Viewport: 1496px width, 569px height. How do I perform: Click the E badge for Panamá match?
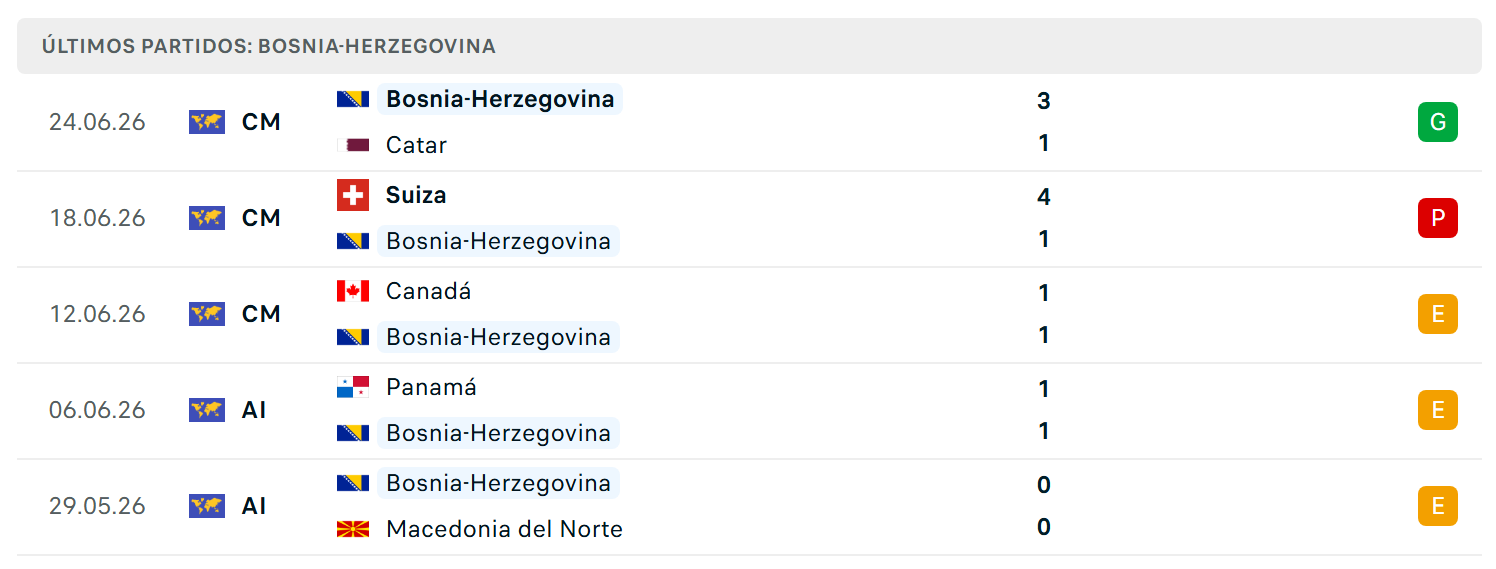click(x=1437, y=410)
